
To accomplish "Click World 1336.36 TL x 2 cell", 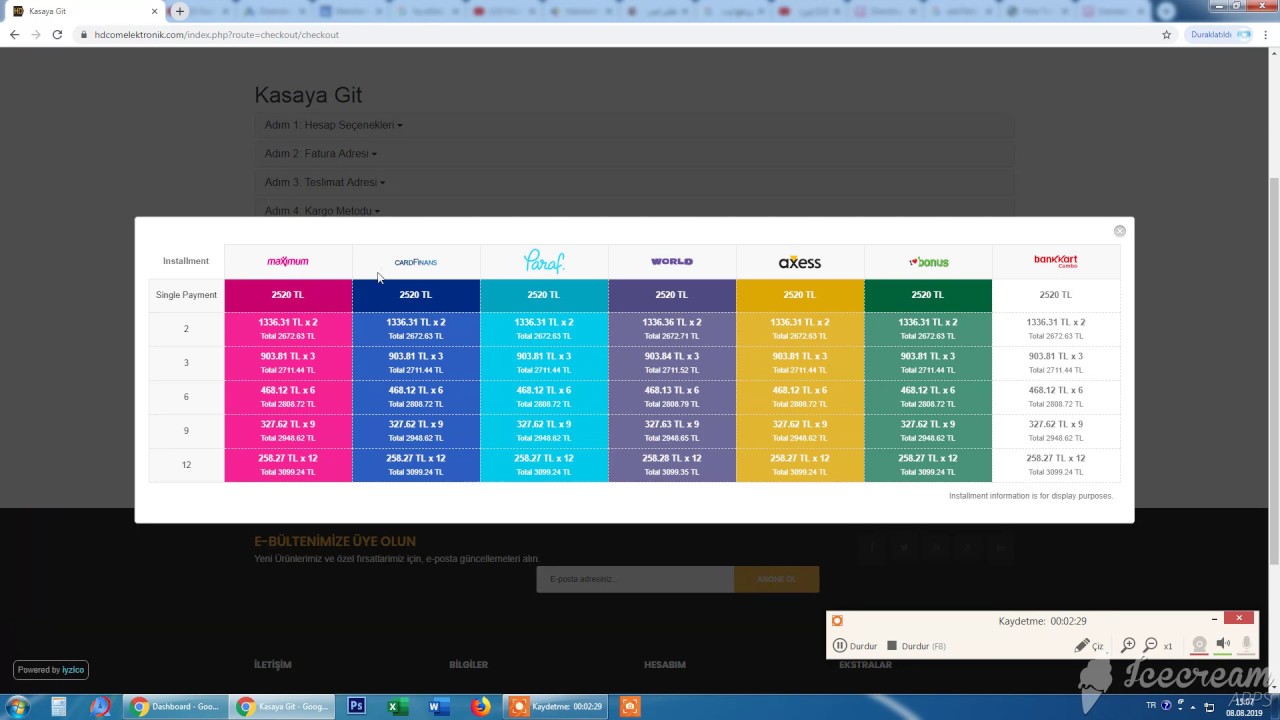I will pyautogui.click(x=672, y=329).
